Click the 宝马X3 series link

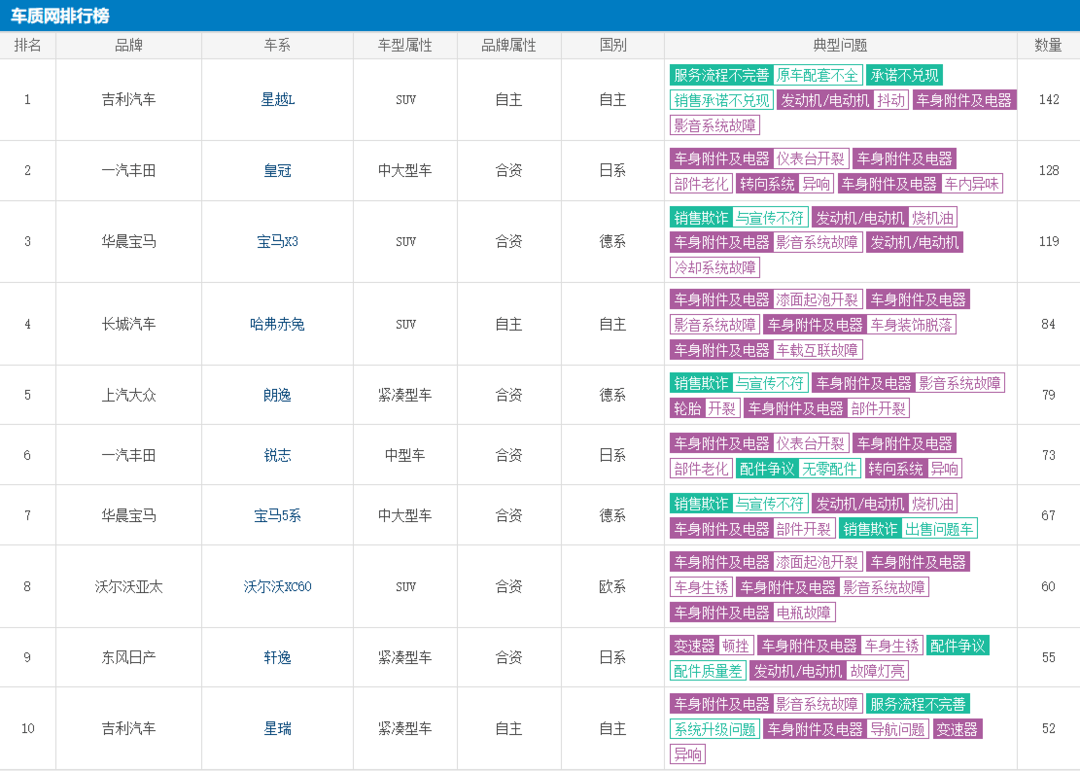click(278, 241)
